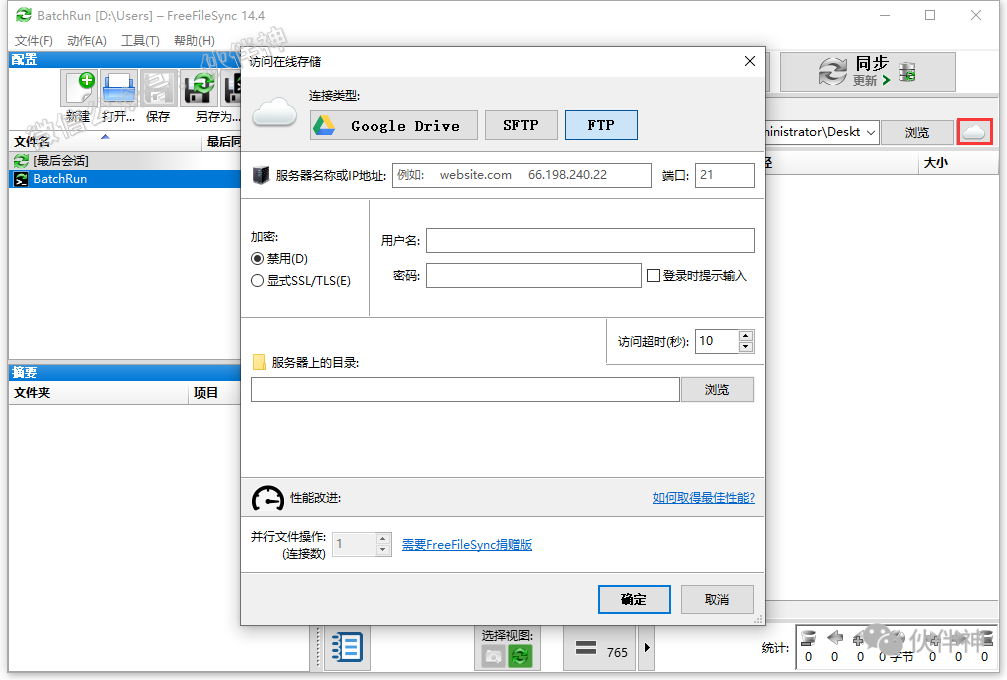Image resolution: width=1007 pixels, height=680 pixels.
Task: Click 取消 to cancel the dialog
Action: click(717, 599)
